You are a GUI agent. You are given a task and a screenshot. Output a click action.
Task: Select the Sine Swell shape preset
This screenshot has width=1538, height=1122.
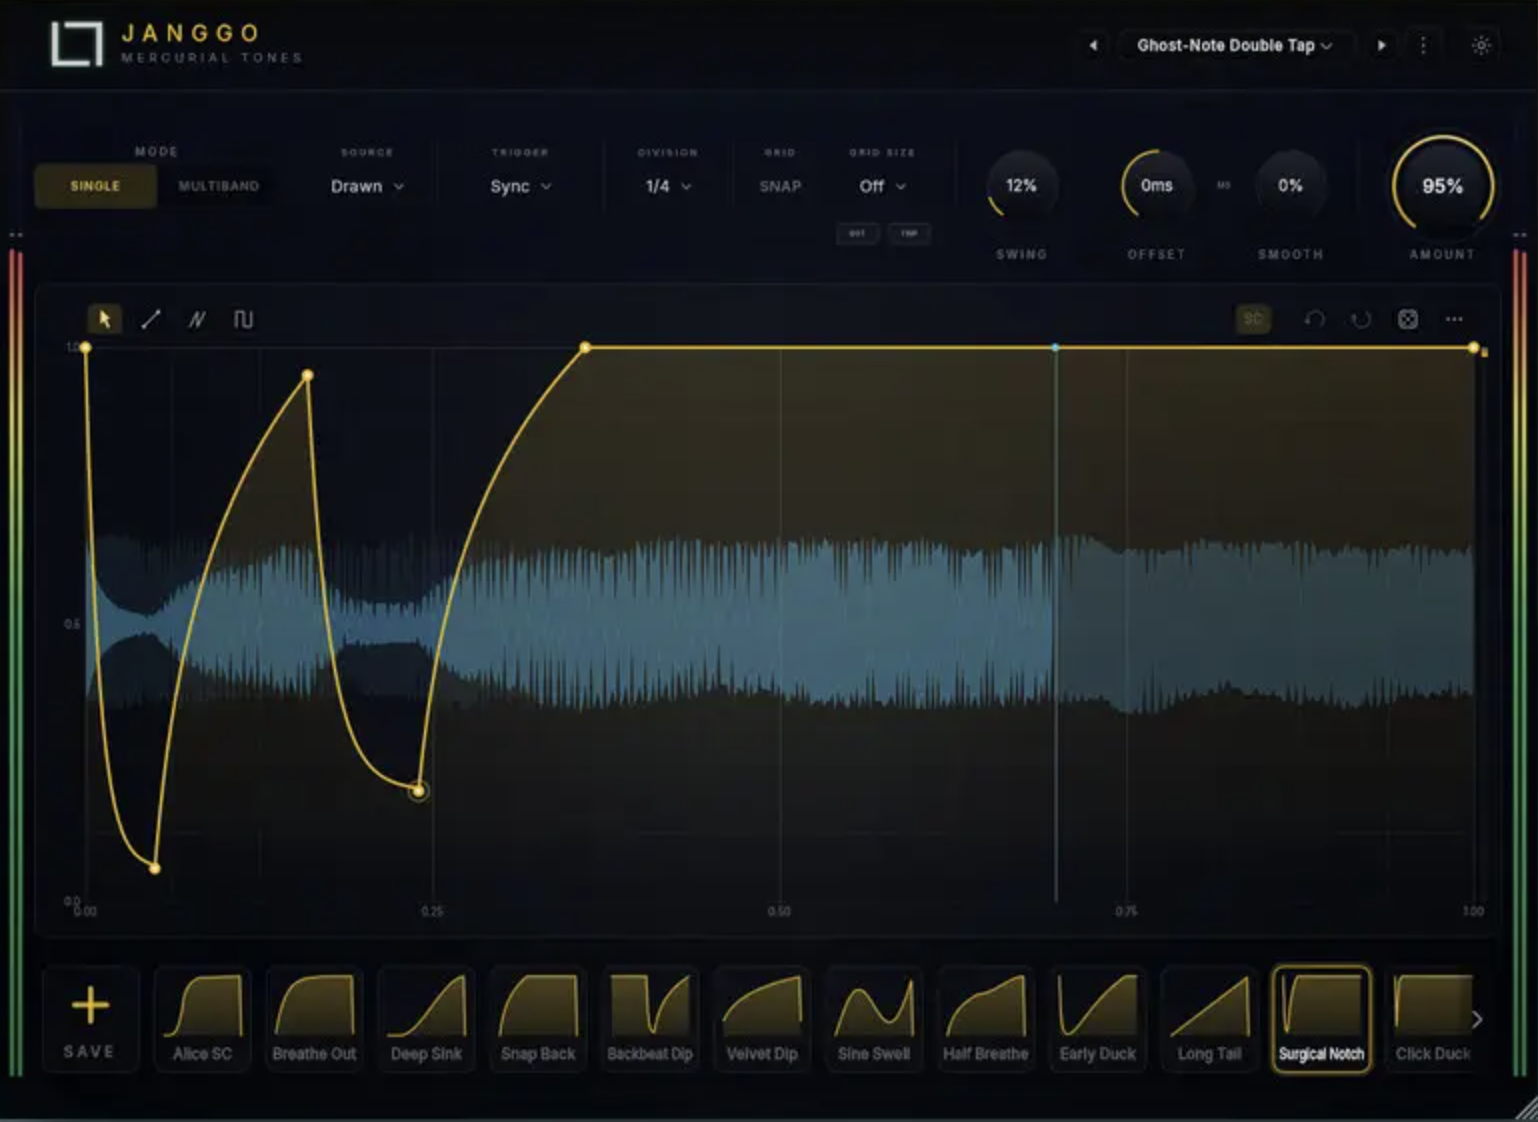pyautogui.click(x=874, y=1019)
